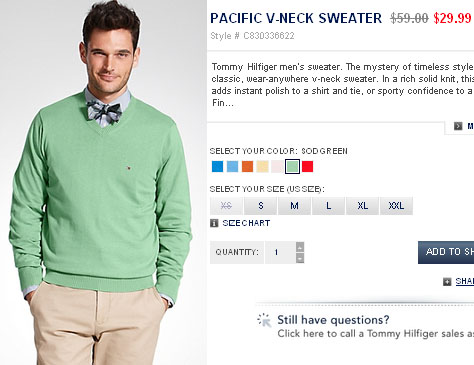Decrease quantity with the down arrow

300,258
